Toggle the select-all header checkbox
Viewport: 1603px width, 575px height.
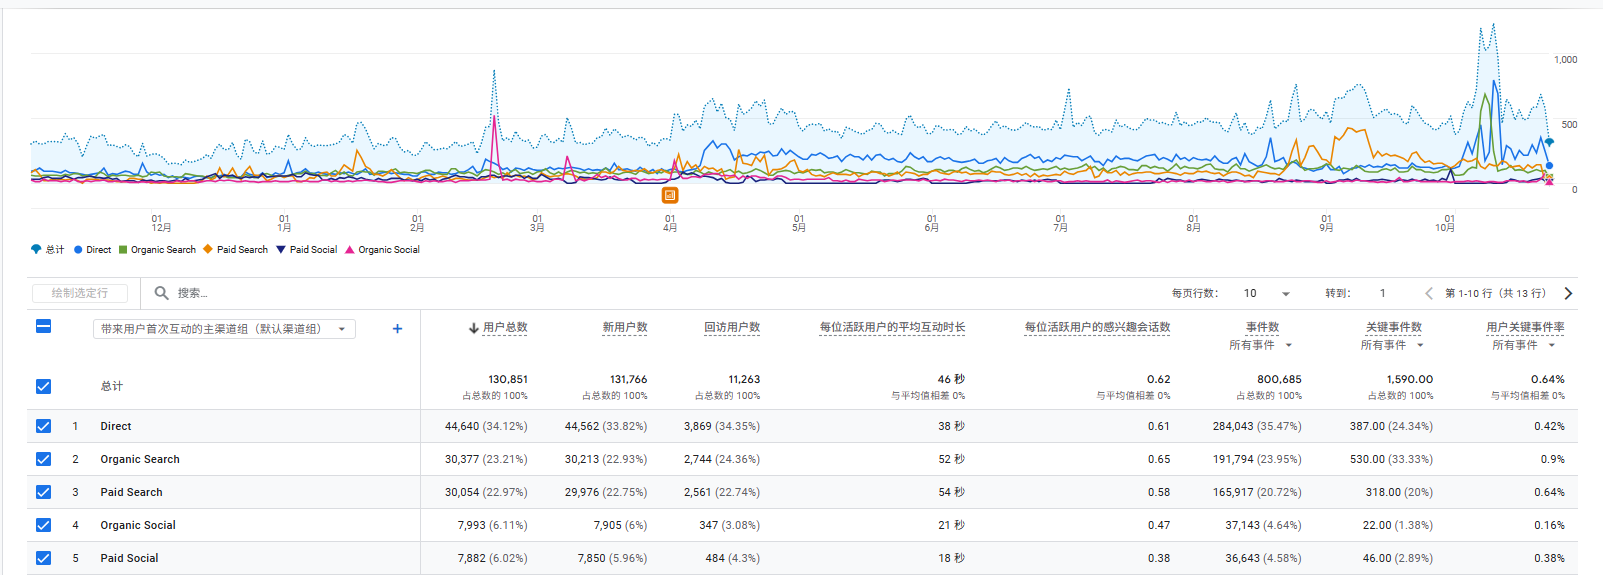(x=43, y=326)
